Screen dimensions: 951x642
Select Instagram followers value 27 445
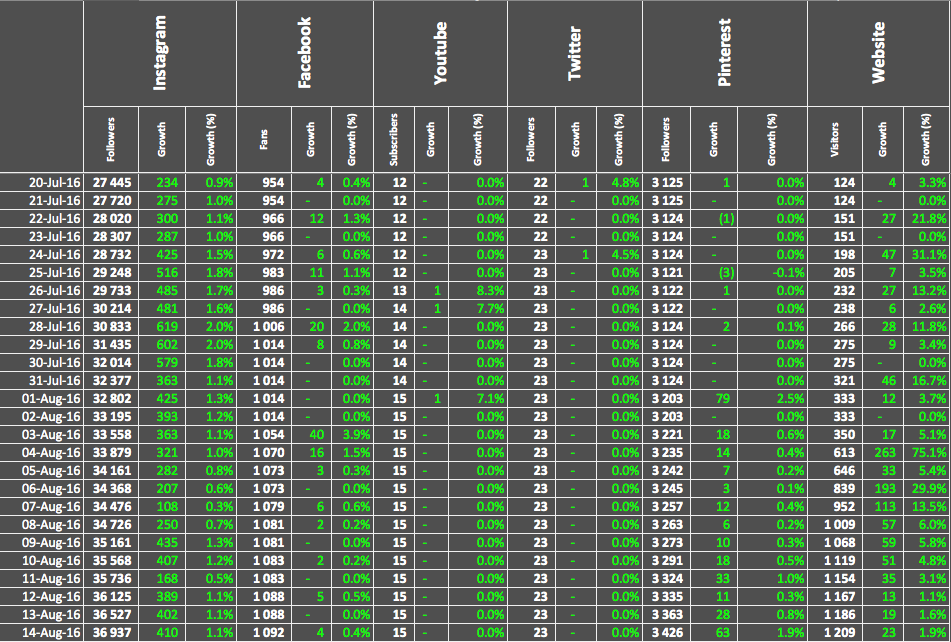(111, 182)
